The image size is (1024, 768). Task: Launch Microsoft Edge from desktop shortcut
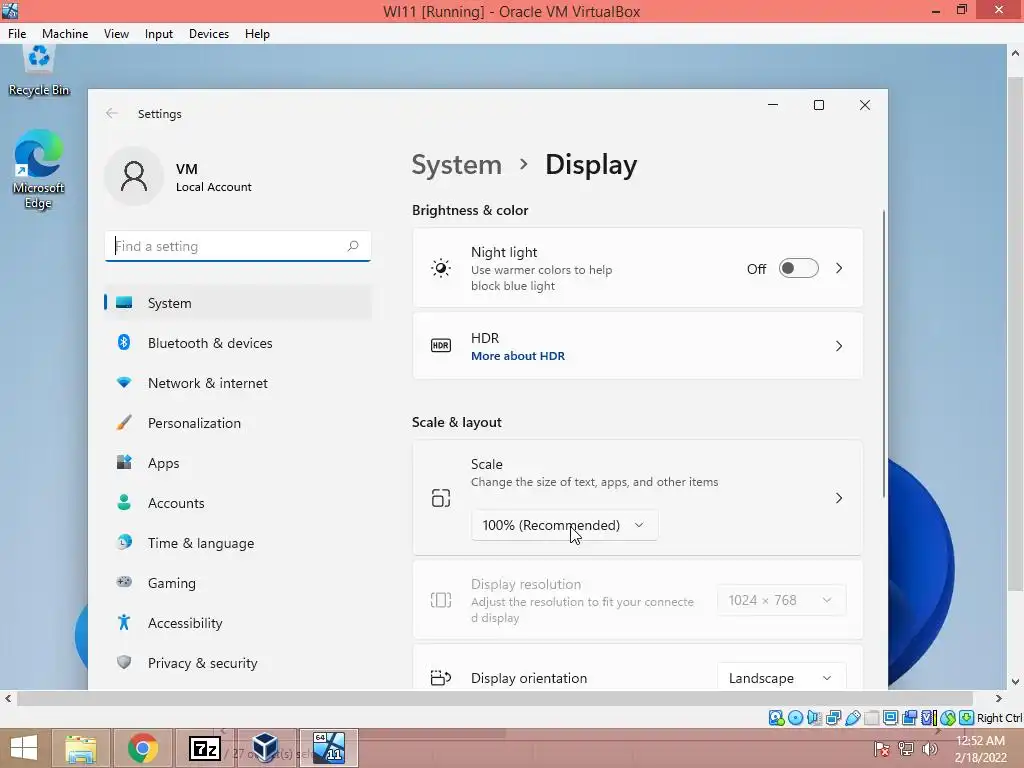coord(39,170)
